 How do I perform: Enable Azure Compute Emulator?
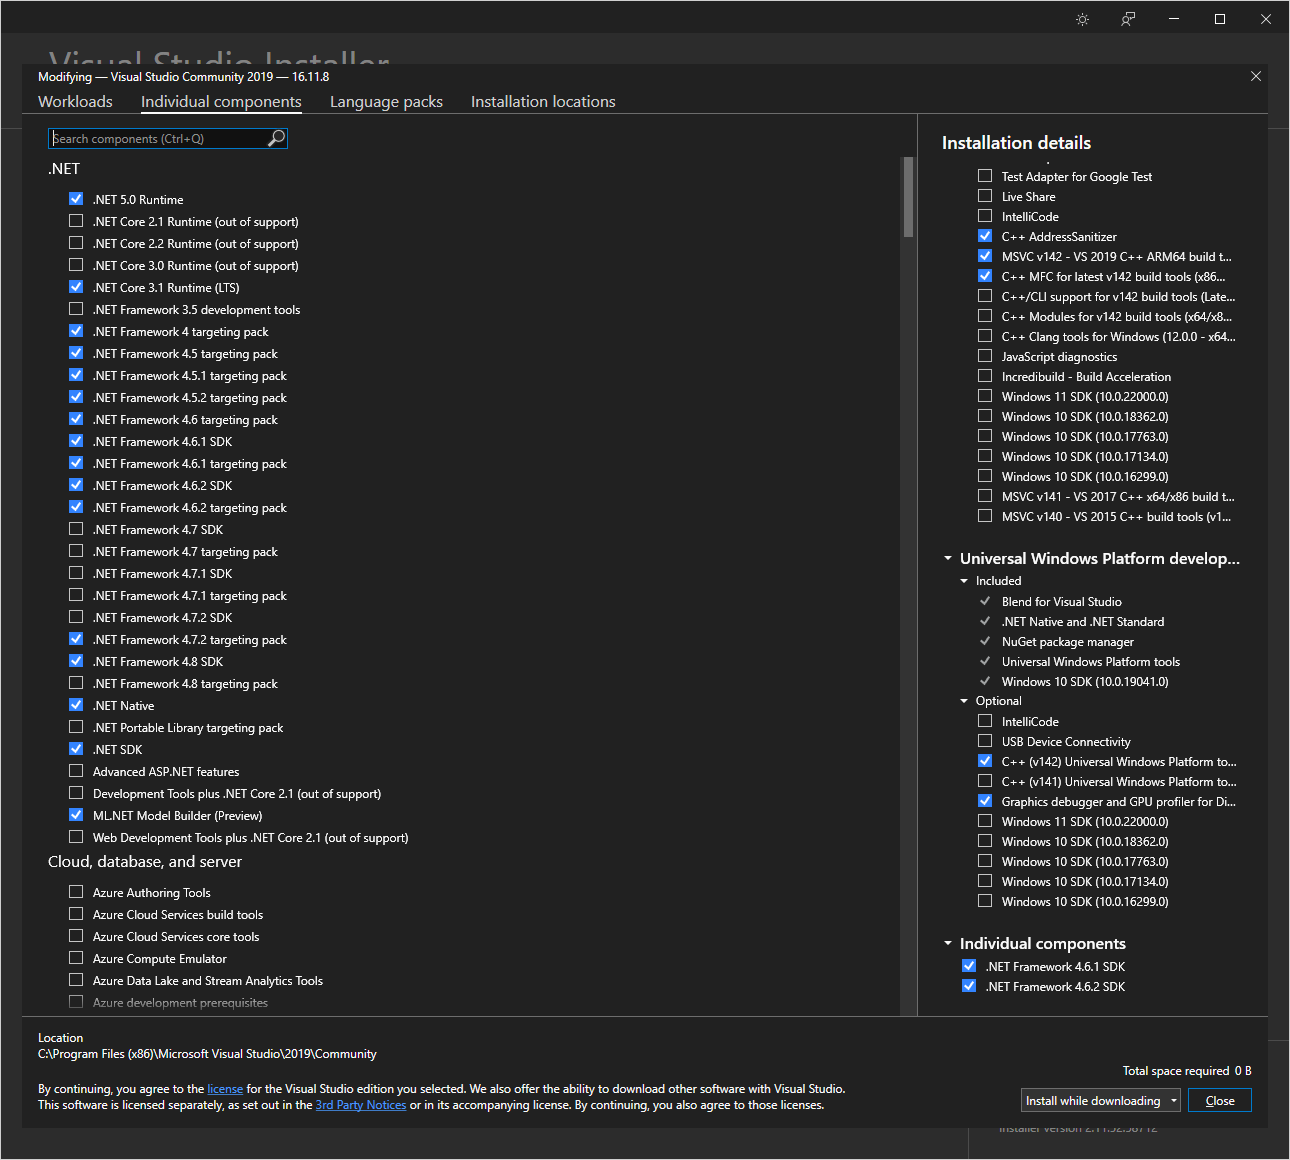click(76, 958)
